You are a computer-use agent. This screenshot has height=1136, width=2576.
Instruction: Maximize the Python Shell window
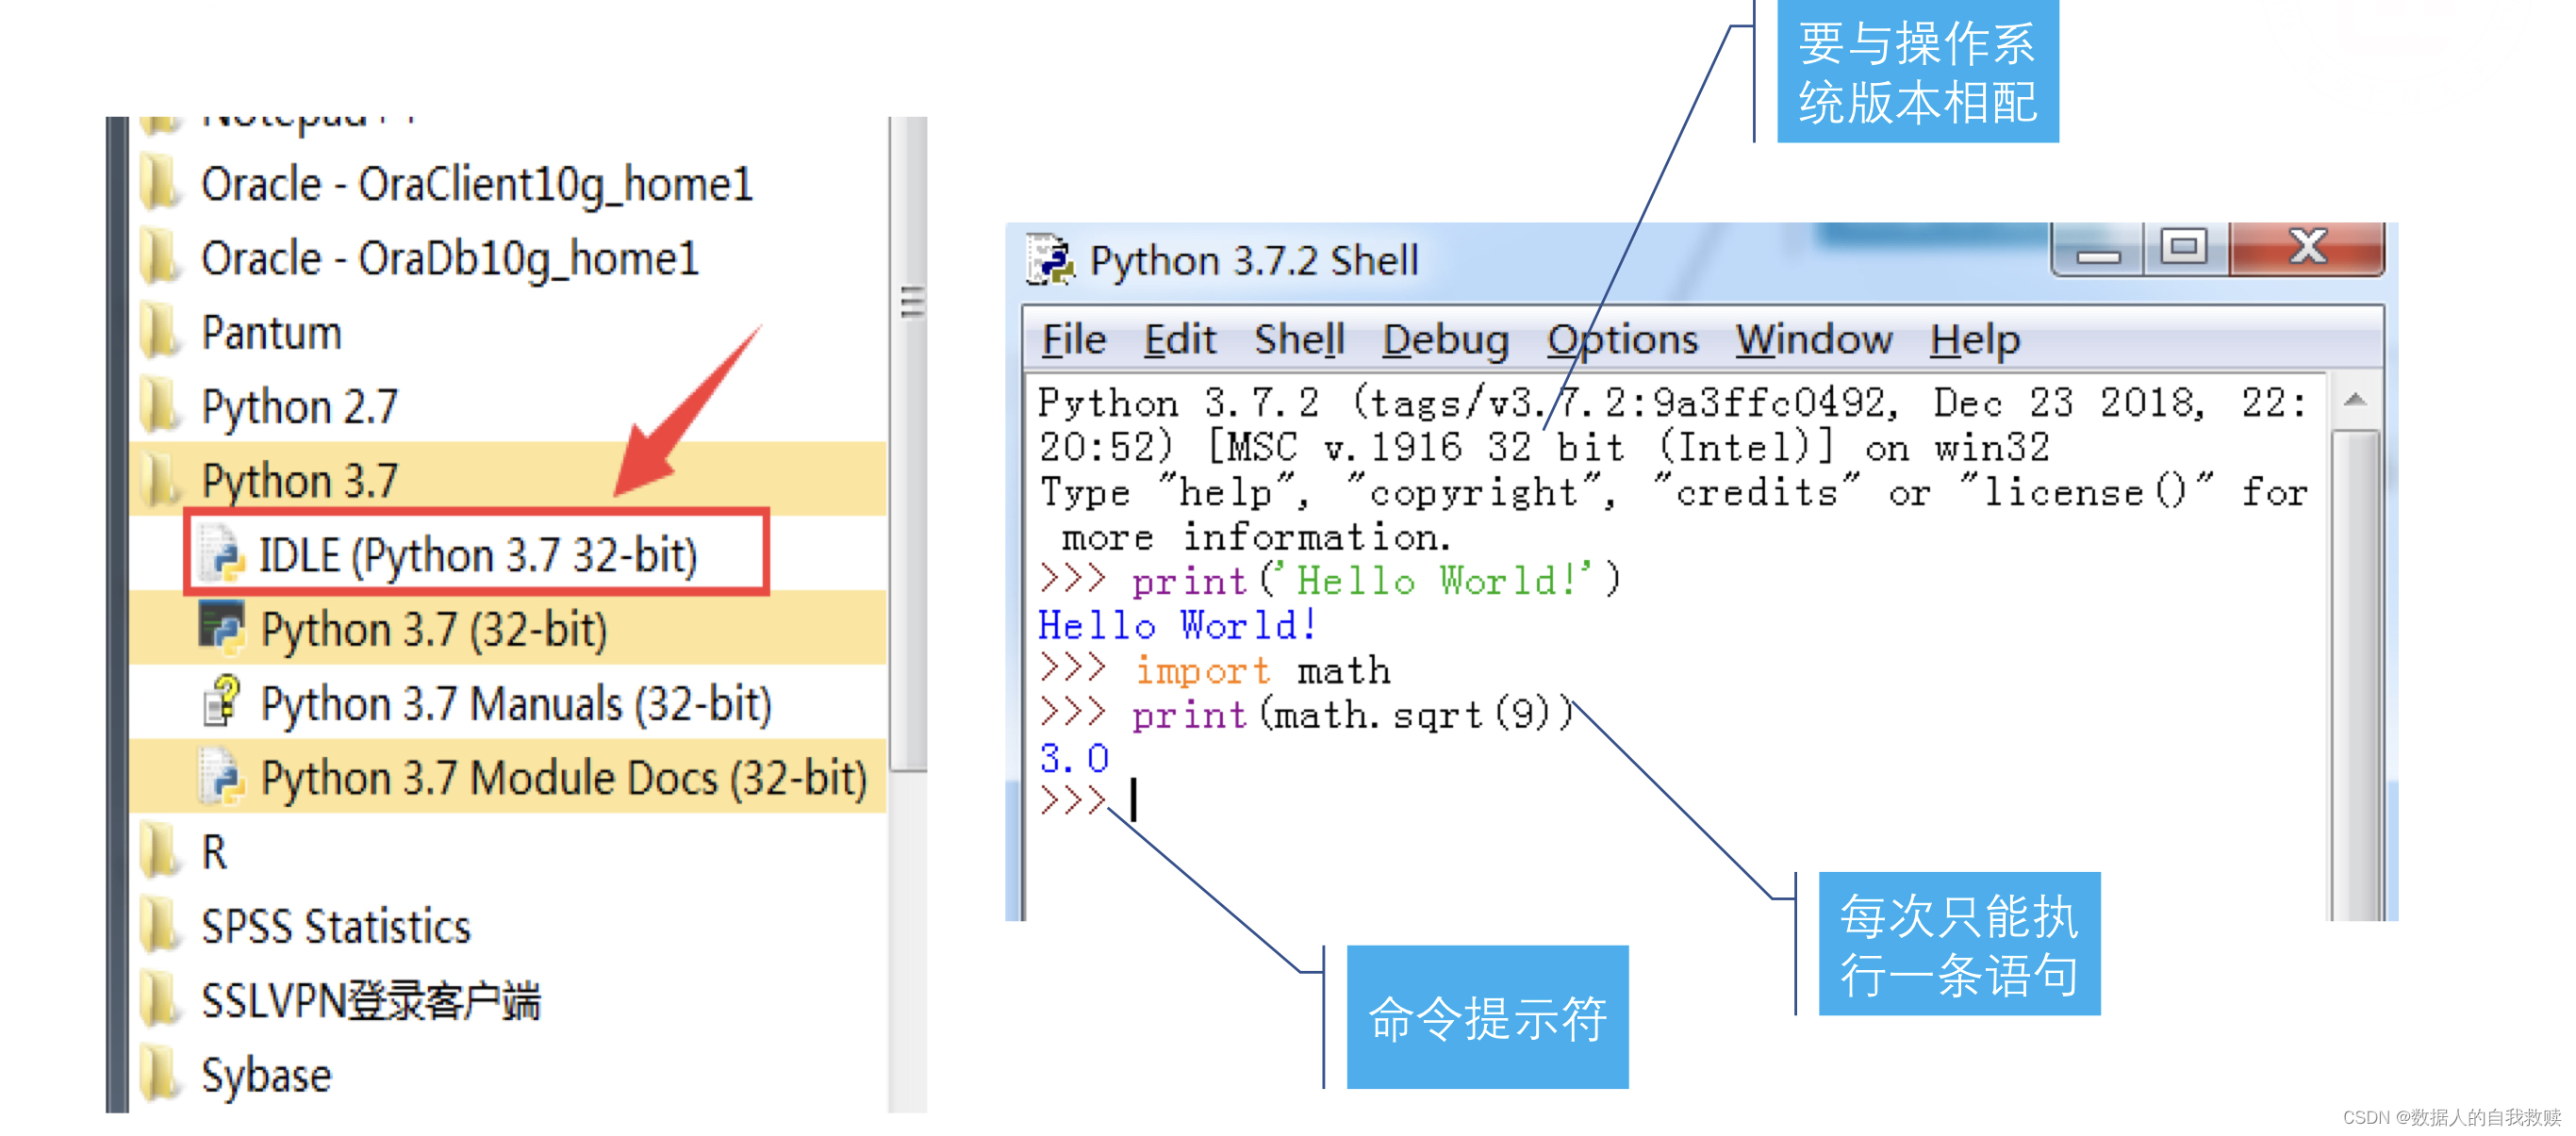(2183, 247)
